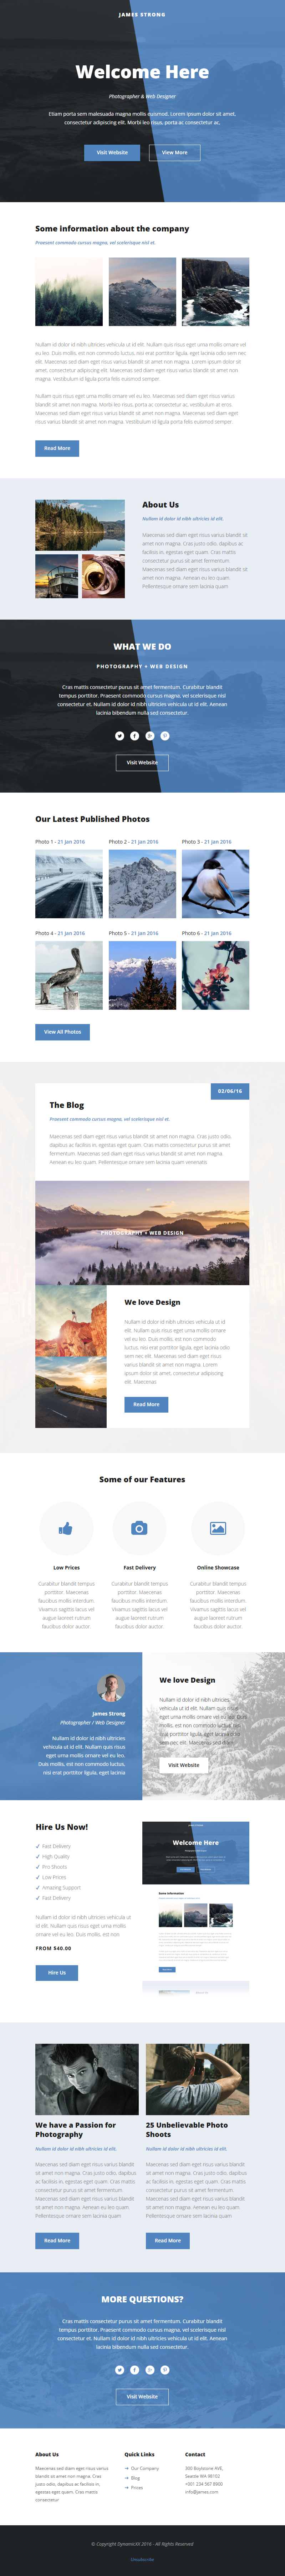Click the hero Visit Website button
The height and width of the screenshot is (2576, 285).
(112, 152)
